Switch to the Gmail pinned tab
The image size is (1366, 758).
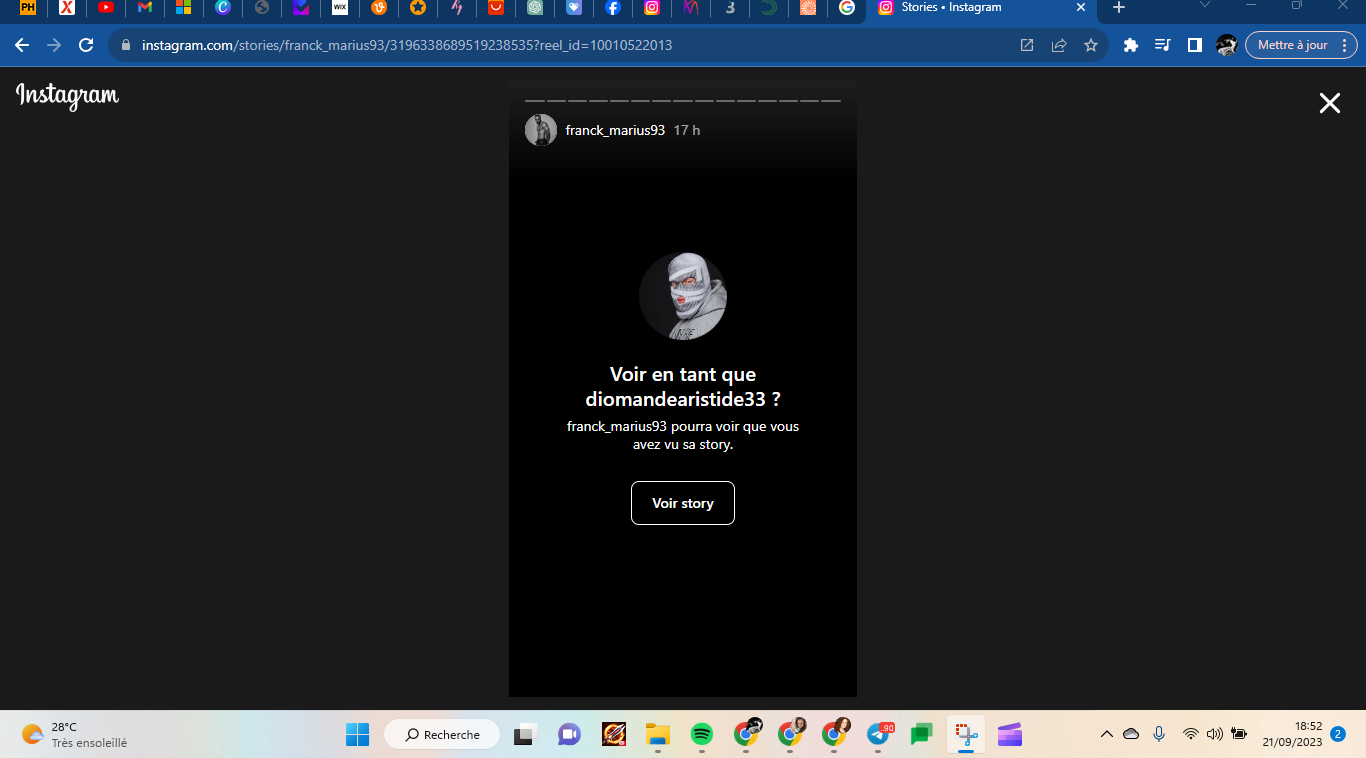pyautogui.click(x=145, y=8)
